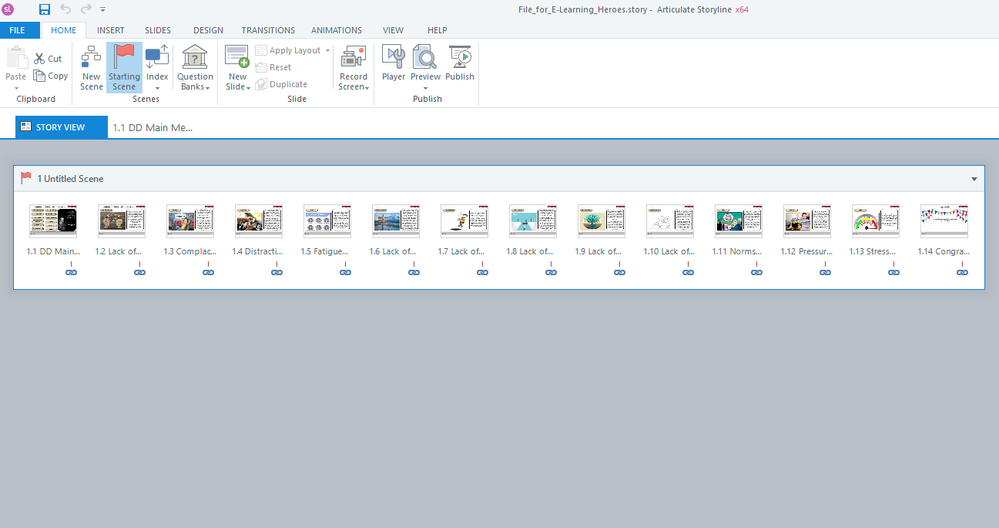Select the STORY VIEW tab
The height and width of the screenshot is (528, 999).
61,127
